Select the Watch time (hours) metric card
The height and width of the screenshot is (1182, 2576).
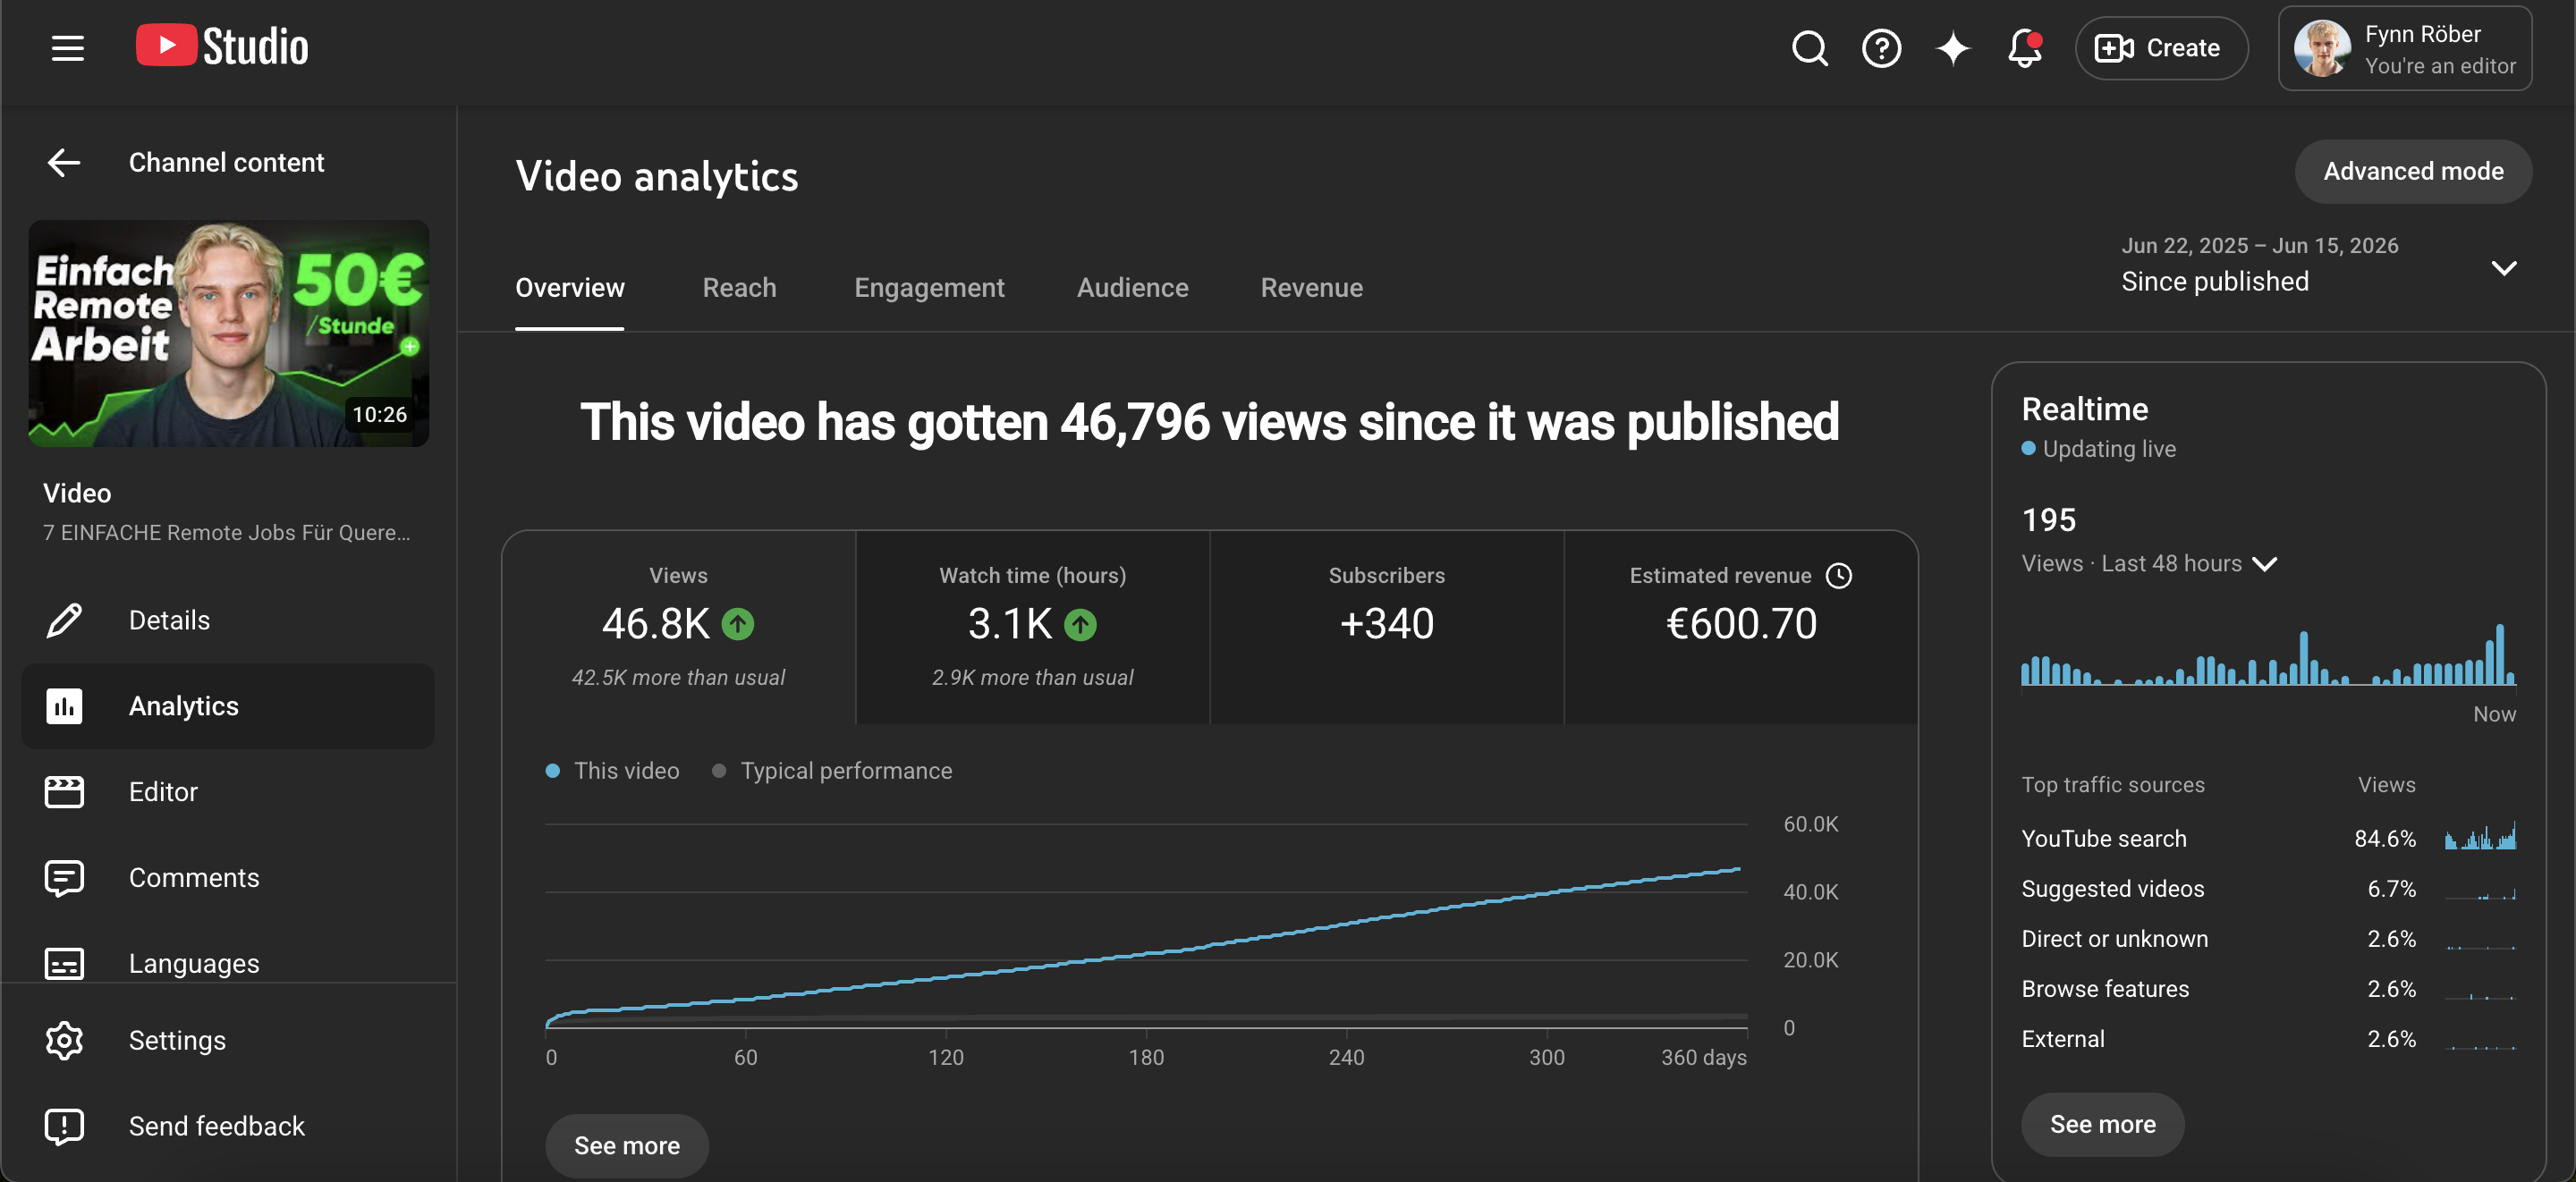tap(1032, 627)
